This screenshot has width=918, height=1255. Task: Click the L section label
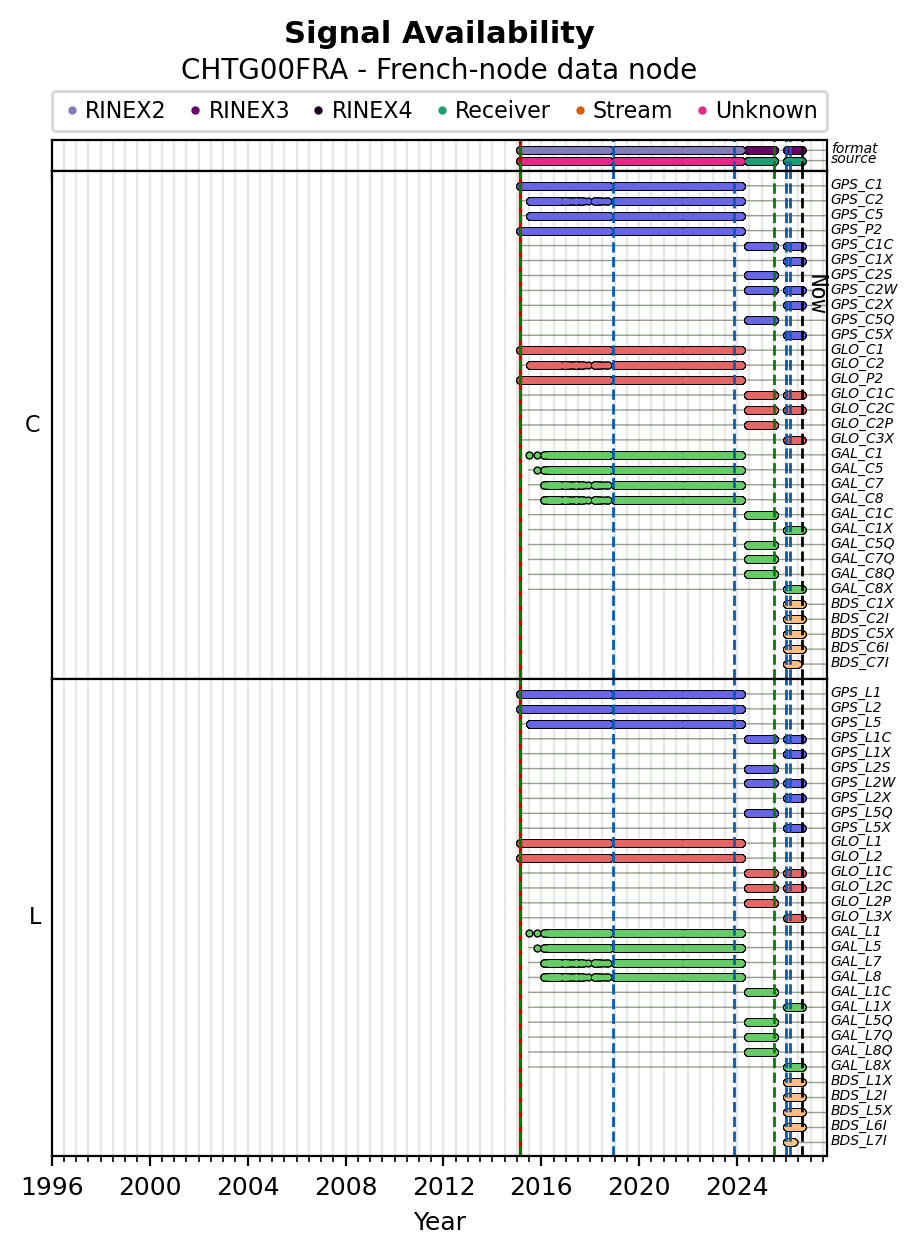tap(35, 917)
